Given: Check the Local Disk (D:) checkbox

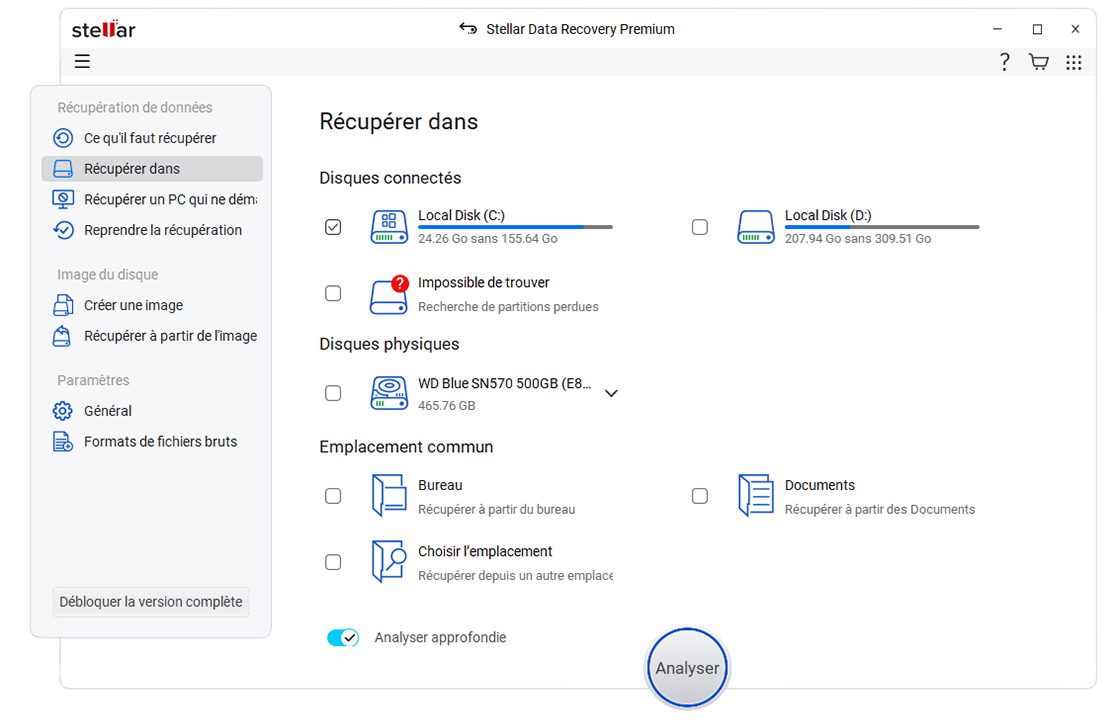Looking at the screenshot, I should click(699, 227).
